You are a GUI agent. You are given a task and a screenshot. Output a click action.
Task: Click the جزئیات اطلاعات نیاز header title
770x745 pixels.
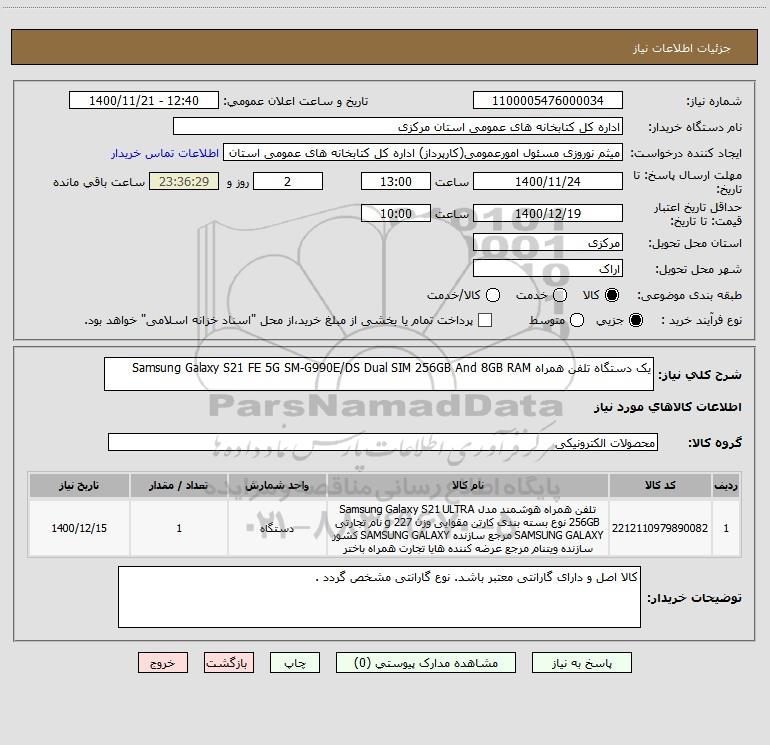coord(681,48)
